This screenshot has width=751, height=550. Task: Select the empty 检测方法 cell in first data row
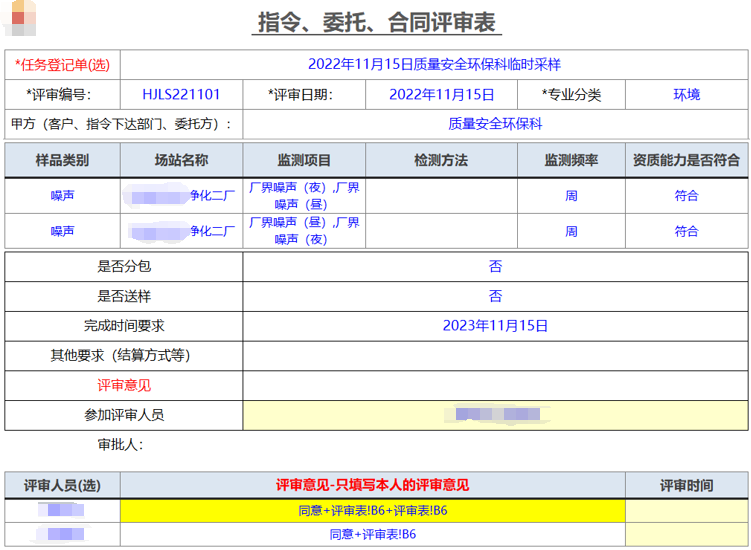tap(440, 196)
